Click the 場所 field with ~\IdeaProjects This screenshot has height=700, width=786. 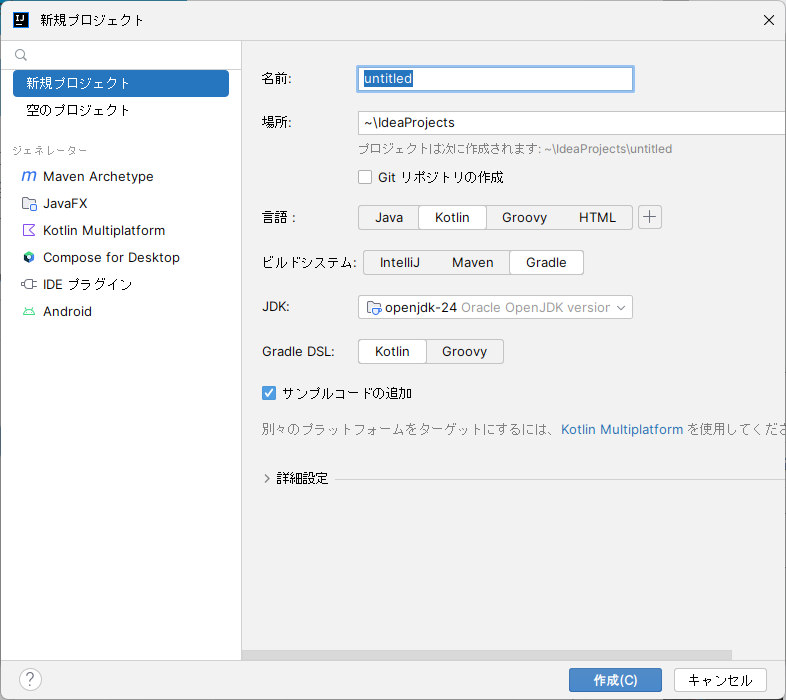click(571, 123)
